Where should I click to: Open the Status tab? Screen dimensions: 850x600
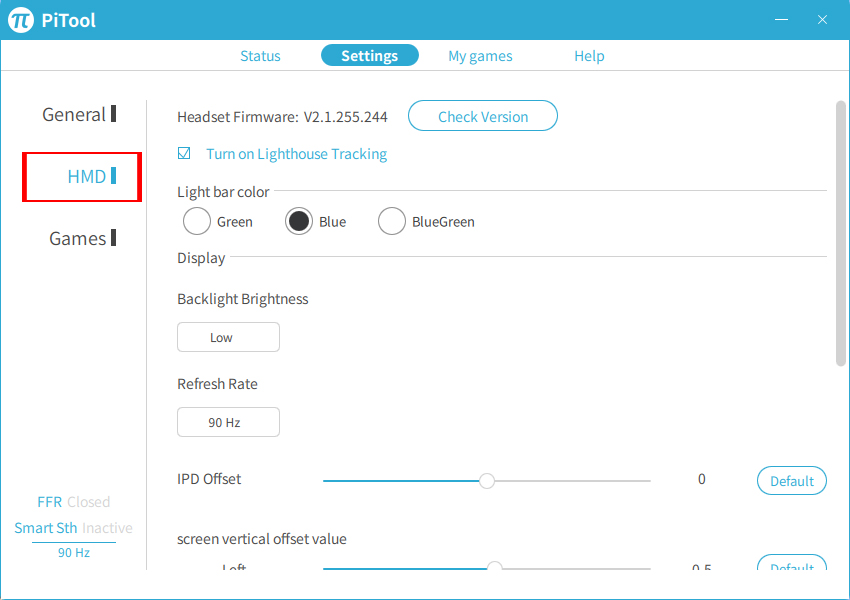point(260,56)
